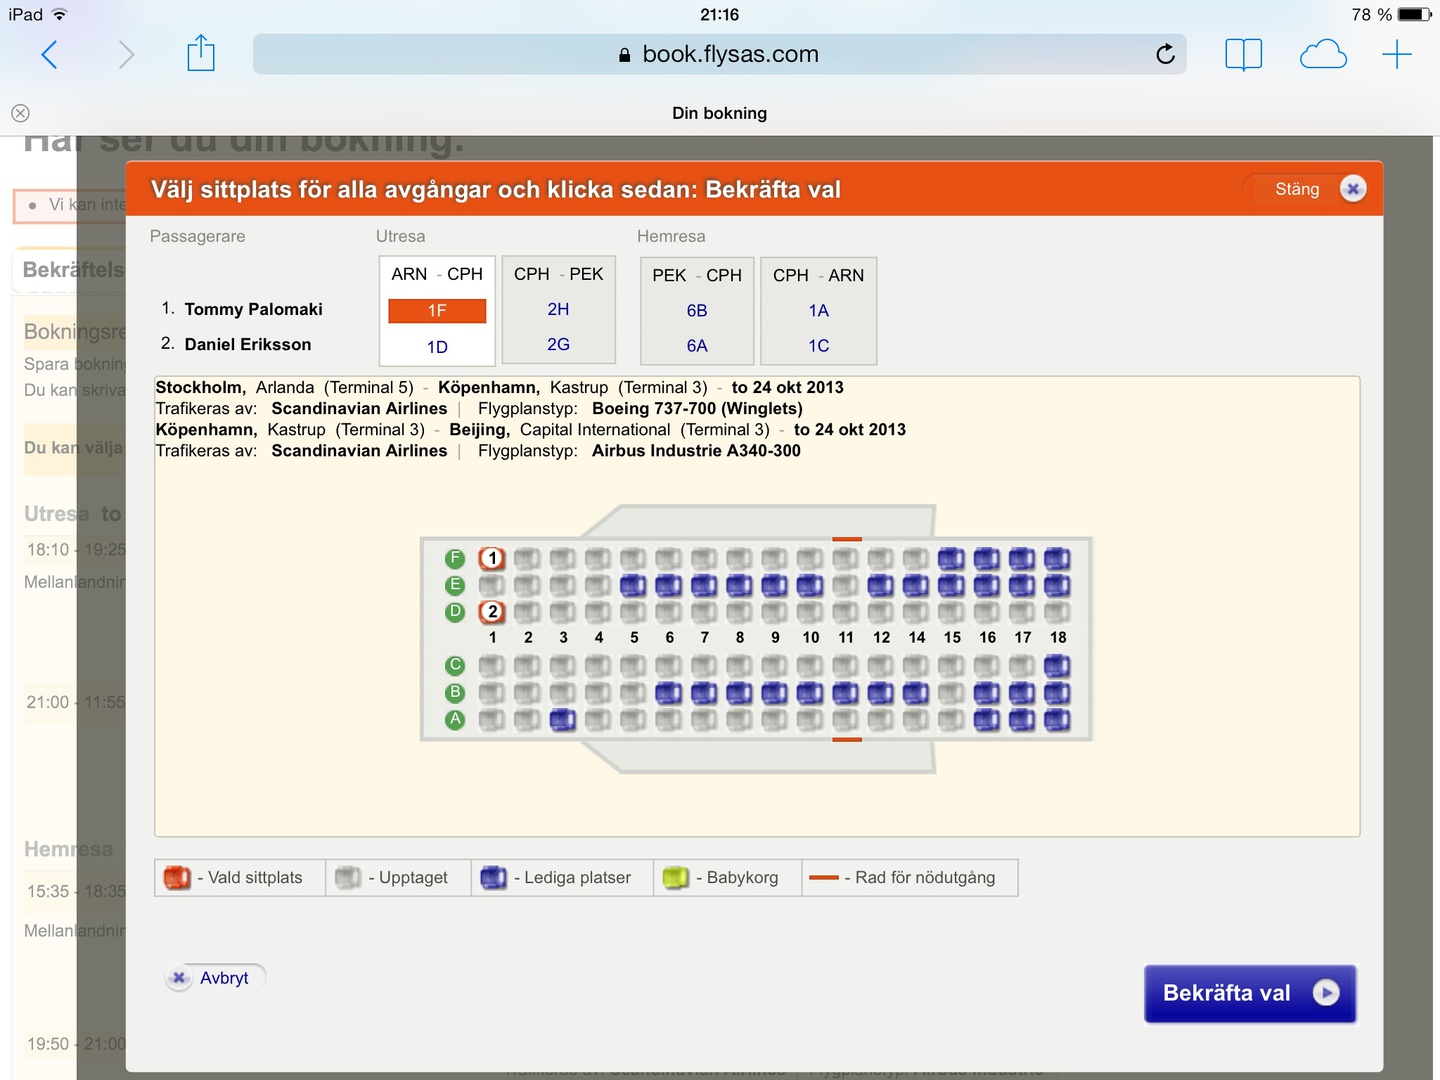Click seat 2H link under CPH-PEK

558,310
